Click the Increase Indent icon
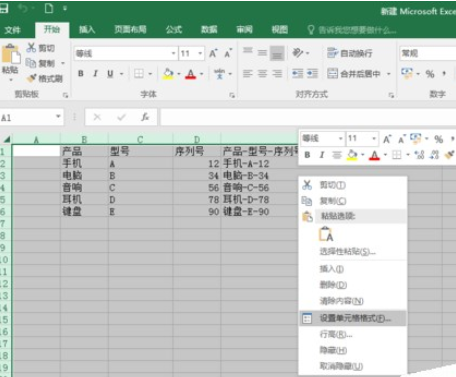 pos(312,73)
